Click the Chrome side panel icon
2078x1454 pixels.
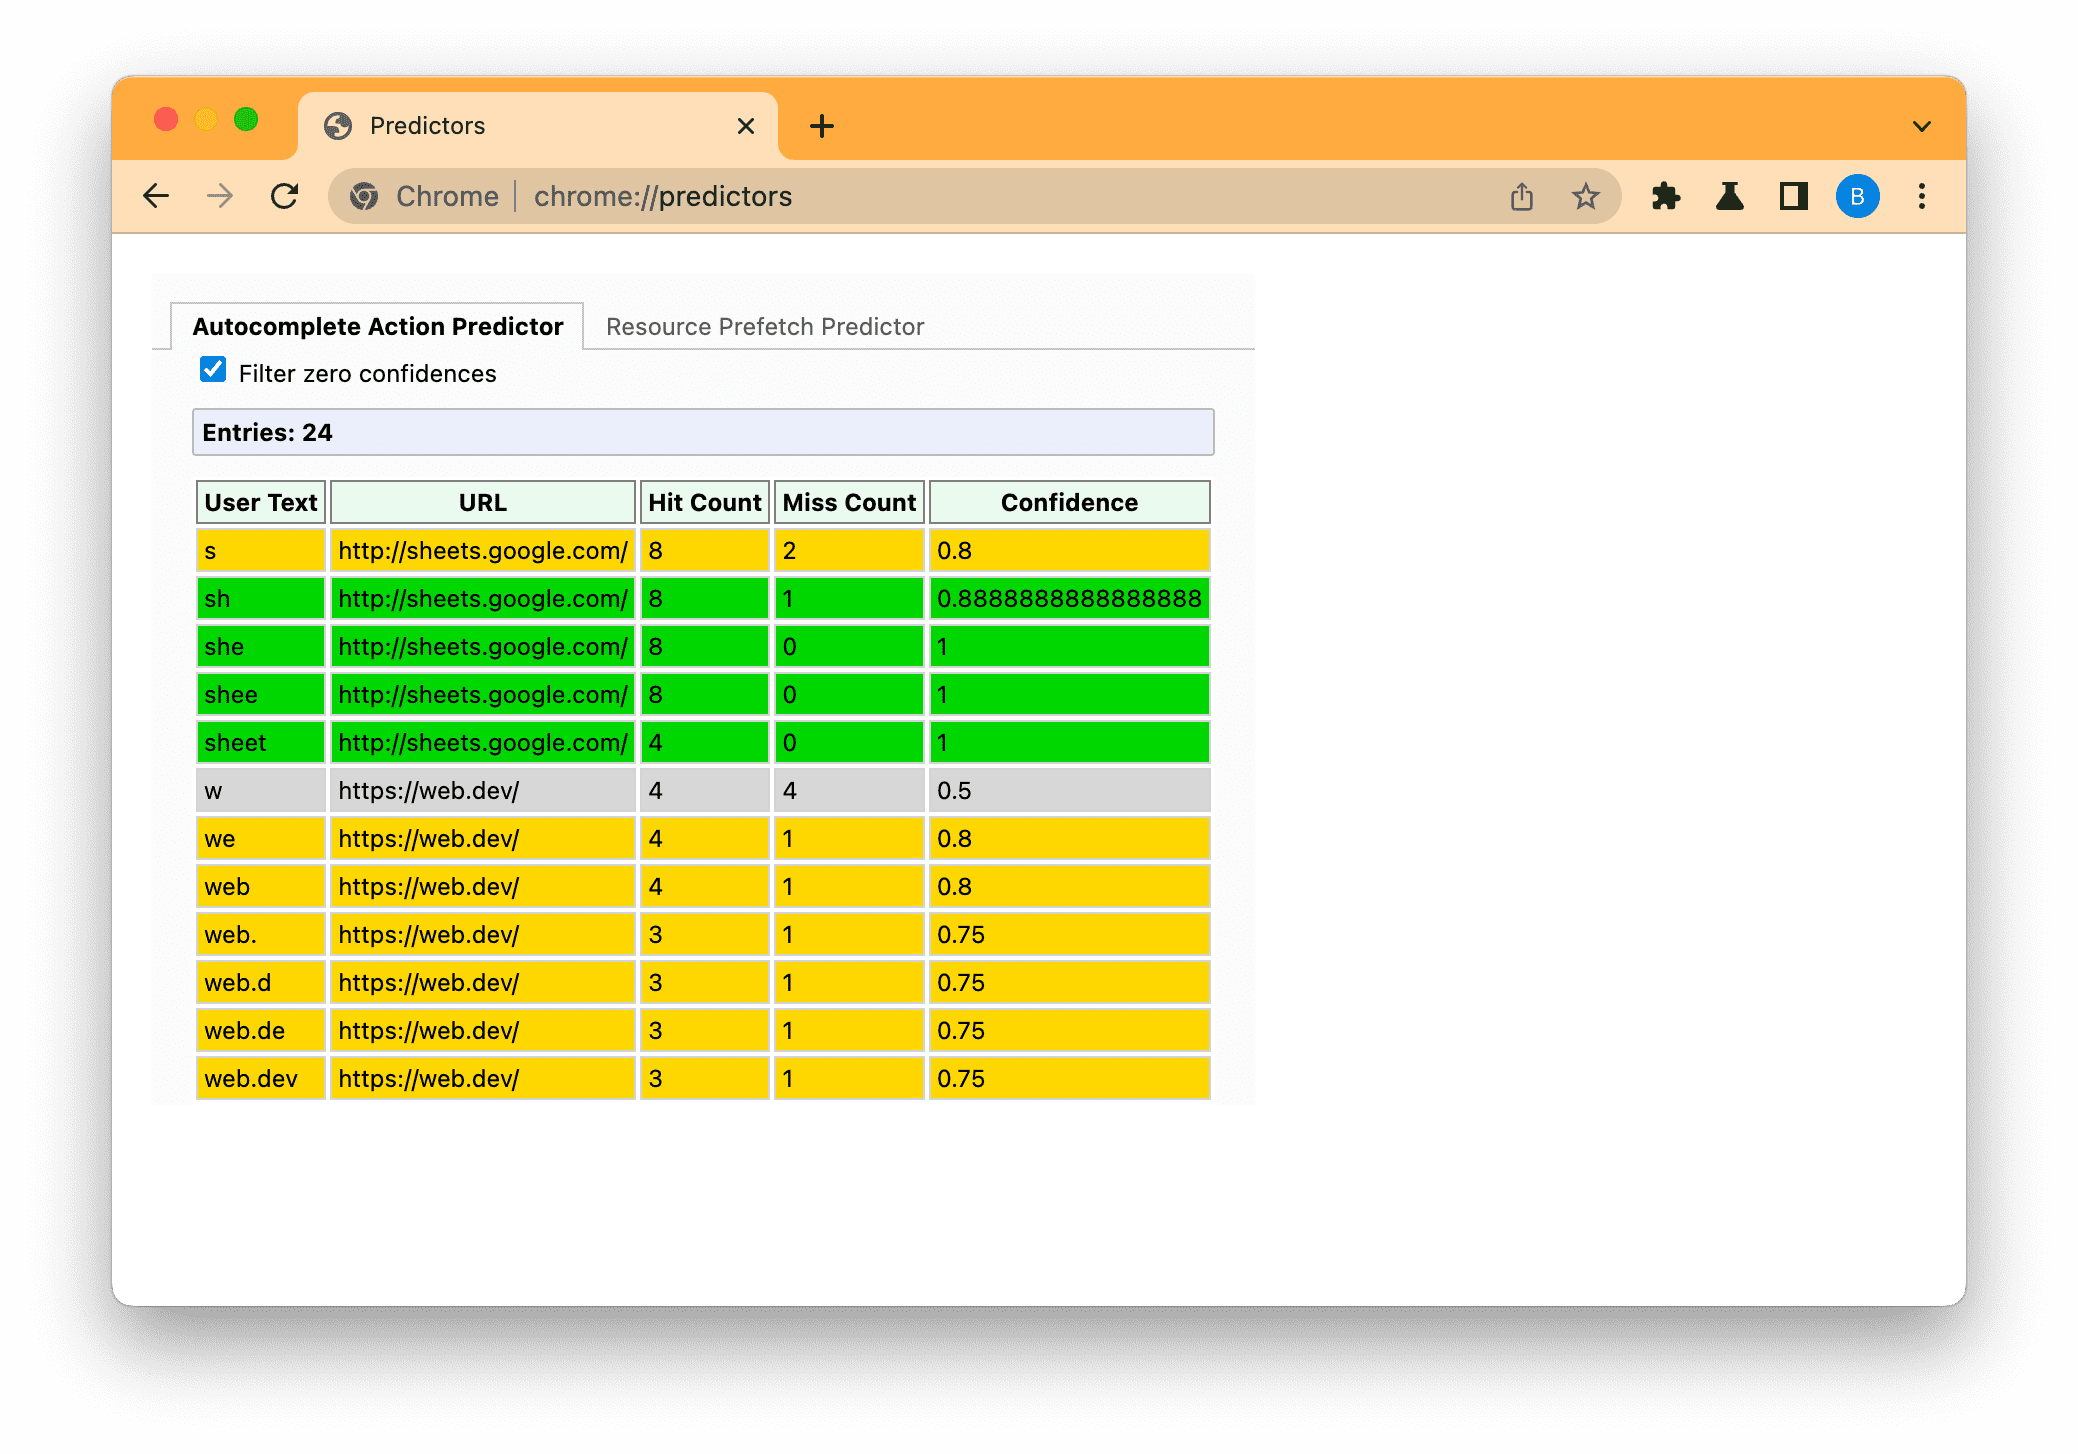click(1792, 196)
